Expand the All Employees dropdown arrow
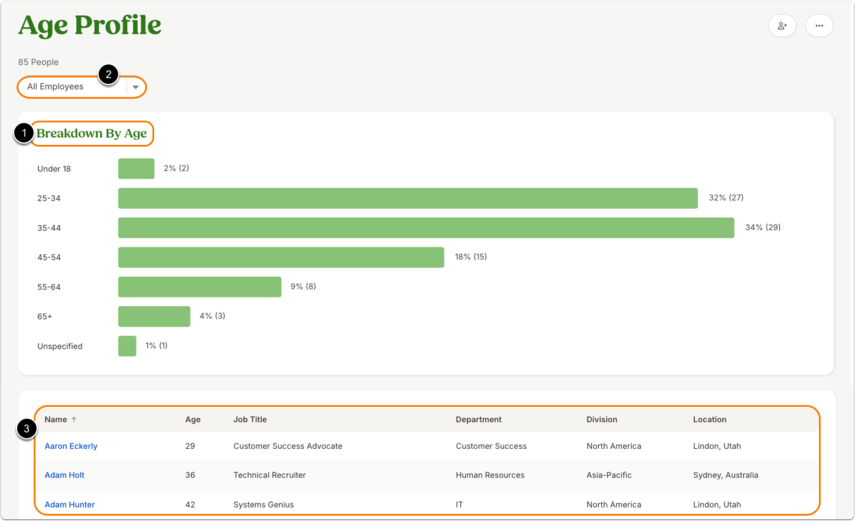Screen dimensions: 855x521 point(135,87)
